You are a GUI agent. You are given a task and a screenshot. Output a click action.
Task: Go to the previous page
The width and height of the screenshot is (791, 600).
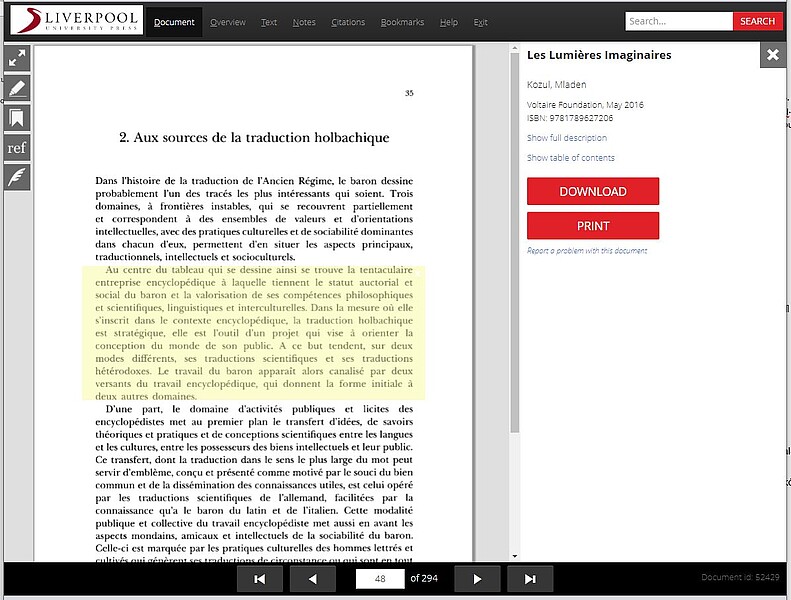tap(313, 579)
